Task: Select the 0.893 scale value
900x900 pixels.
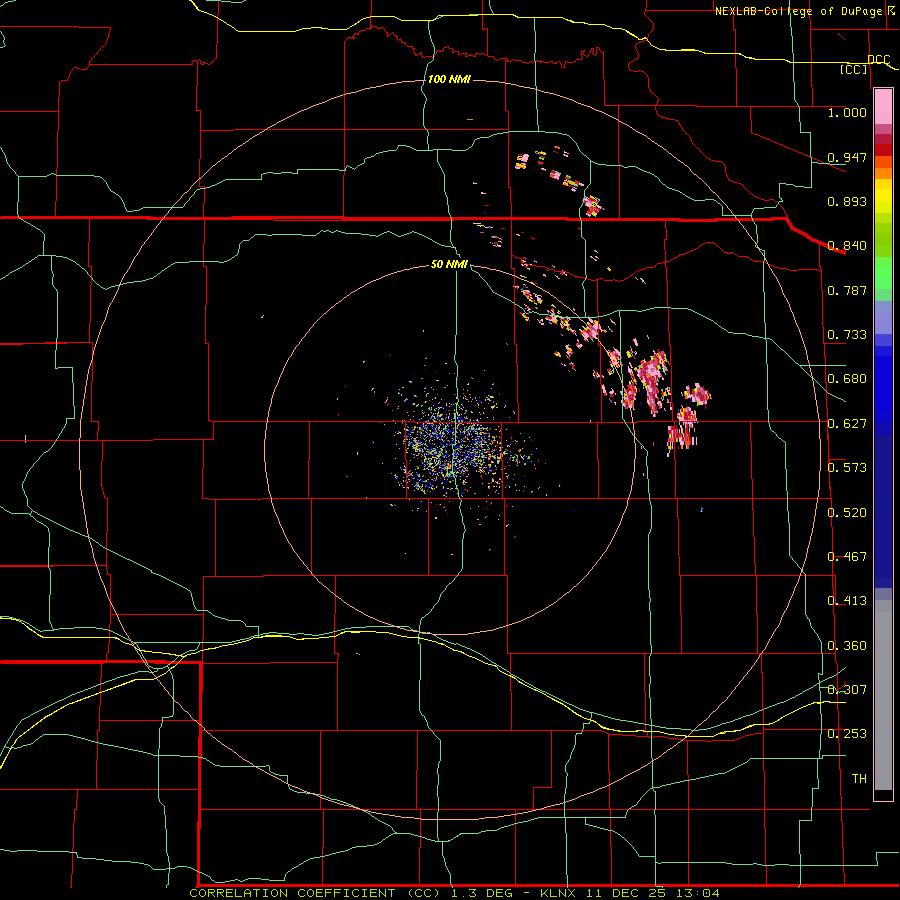Action: (847, 201)
